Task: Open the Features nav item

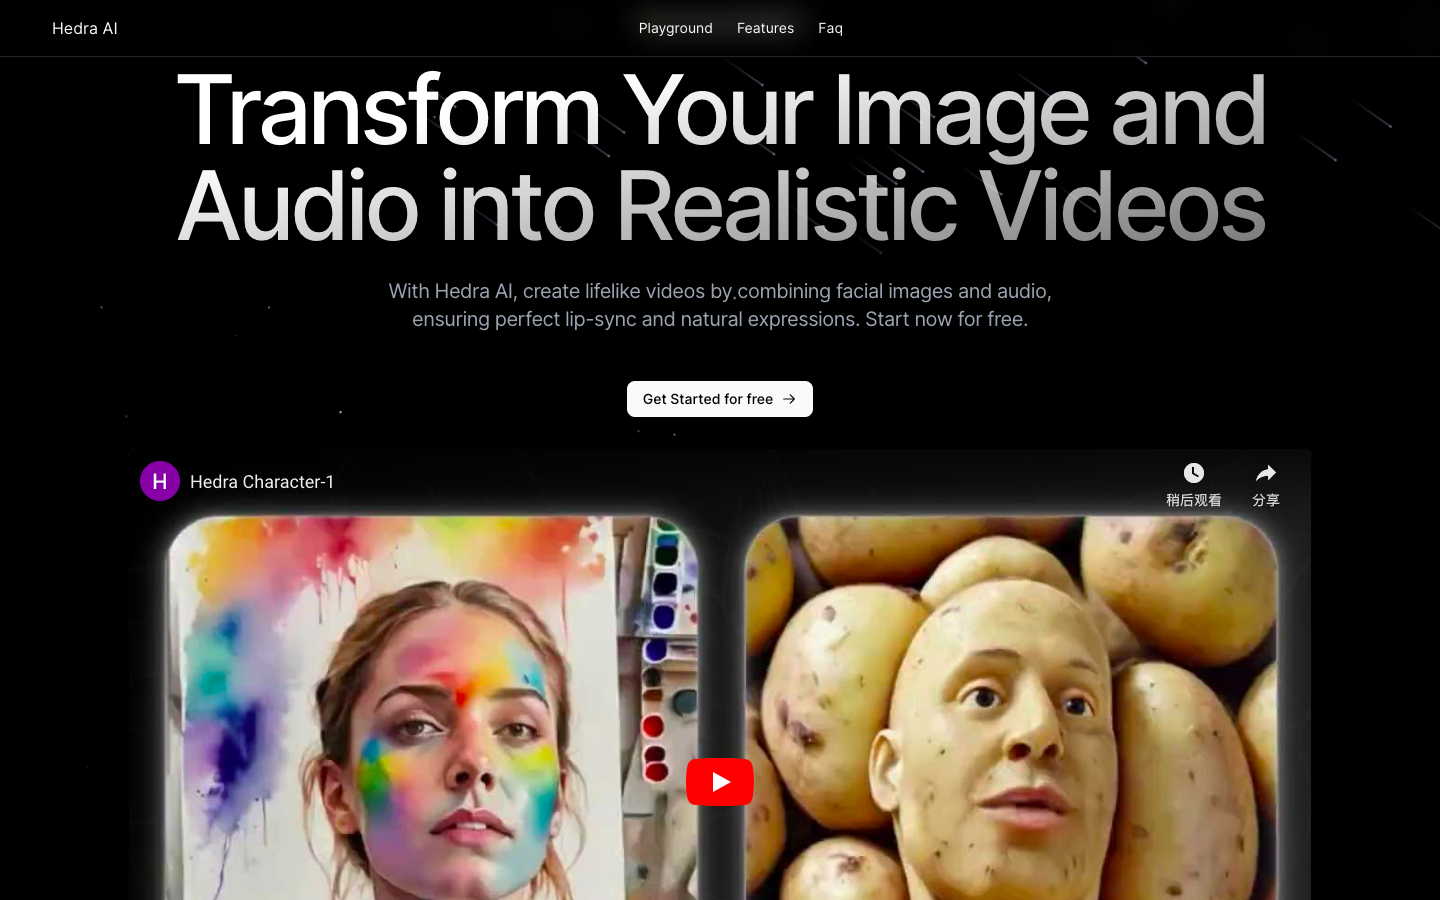Action: pos(765,28)
